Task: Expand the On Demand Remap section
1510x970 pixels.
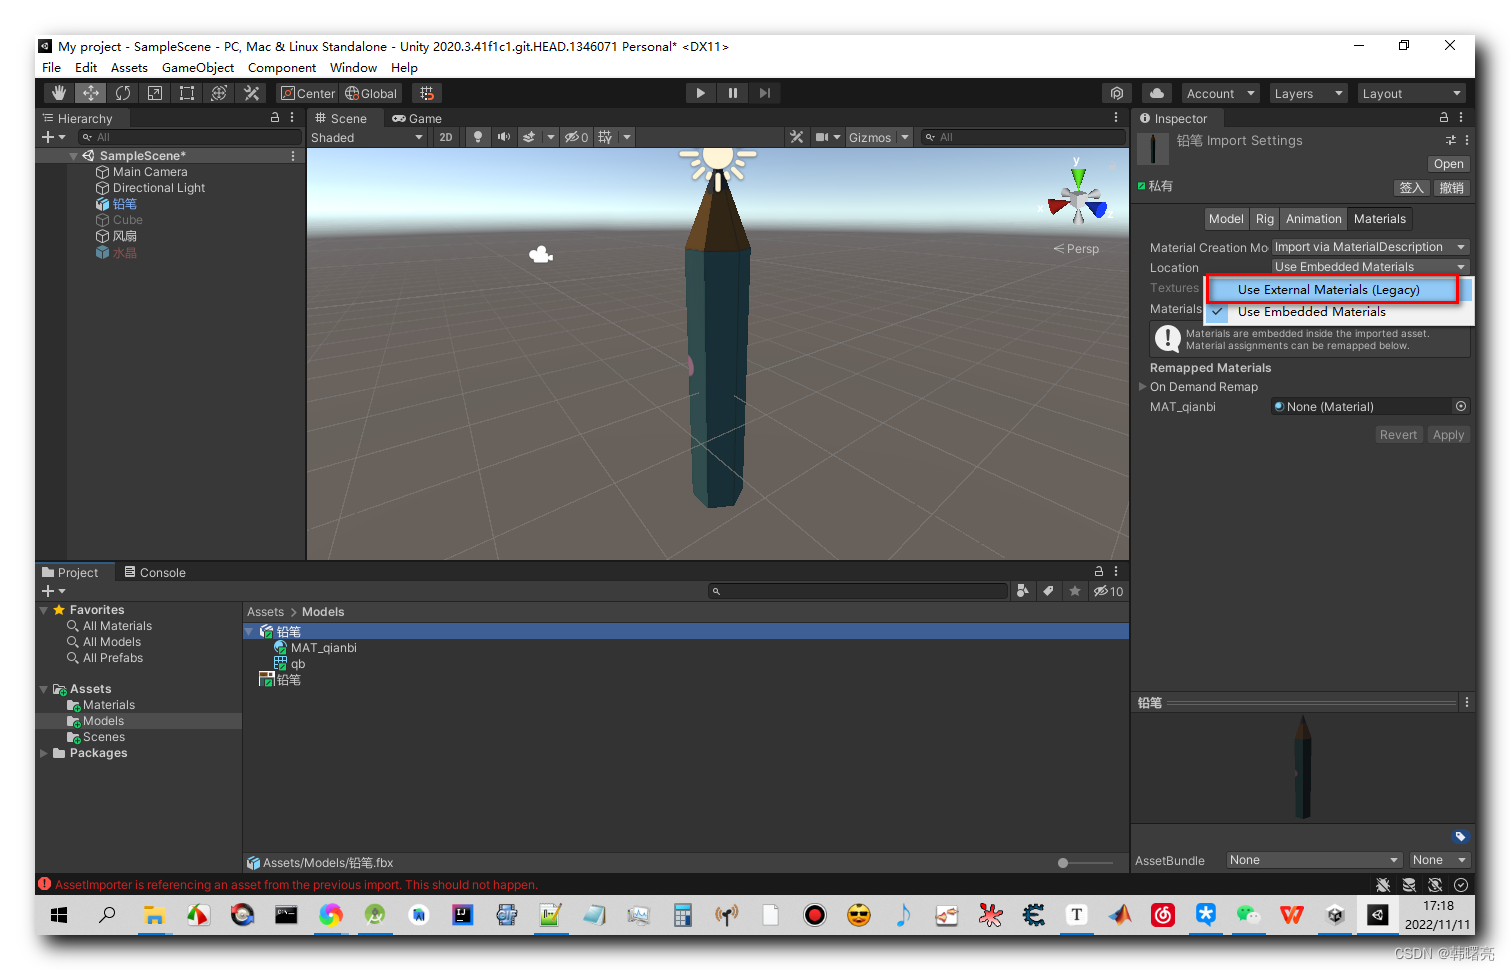Action: [x=1143, y=386]
